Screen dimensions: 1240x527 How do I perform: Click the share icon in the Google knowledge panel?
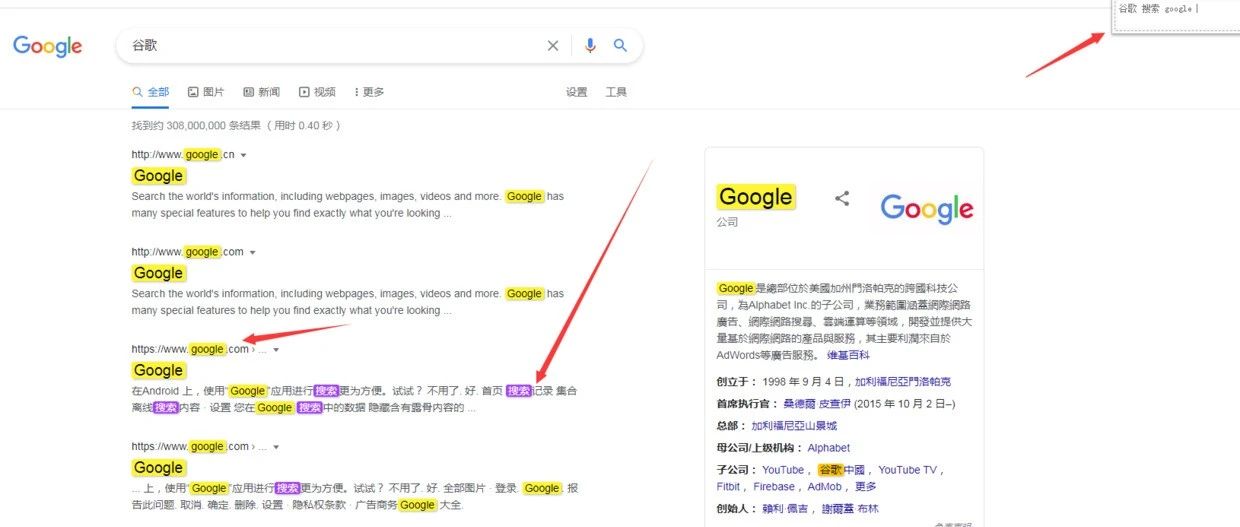842,198
